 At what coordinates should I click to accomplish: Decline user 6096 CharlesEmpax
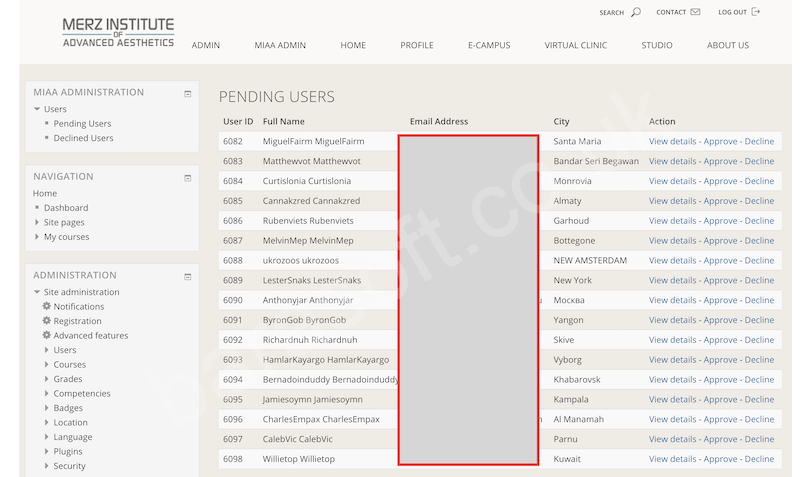pos(759,419)
